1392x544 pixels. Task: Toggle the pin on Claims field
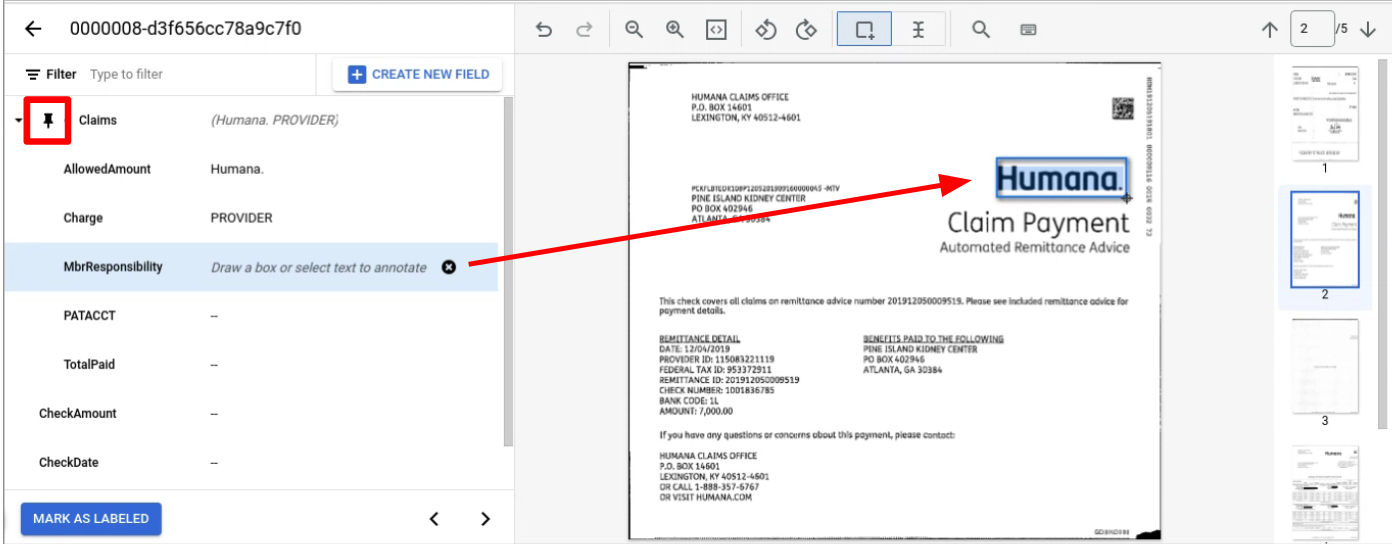pyautogui.click(x=47, y=120)
